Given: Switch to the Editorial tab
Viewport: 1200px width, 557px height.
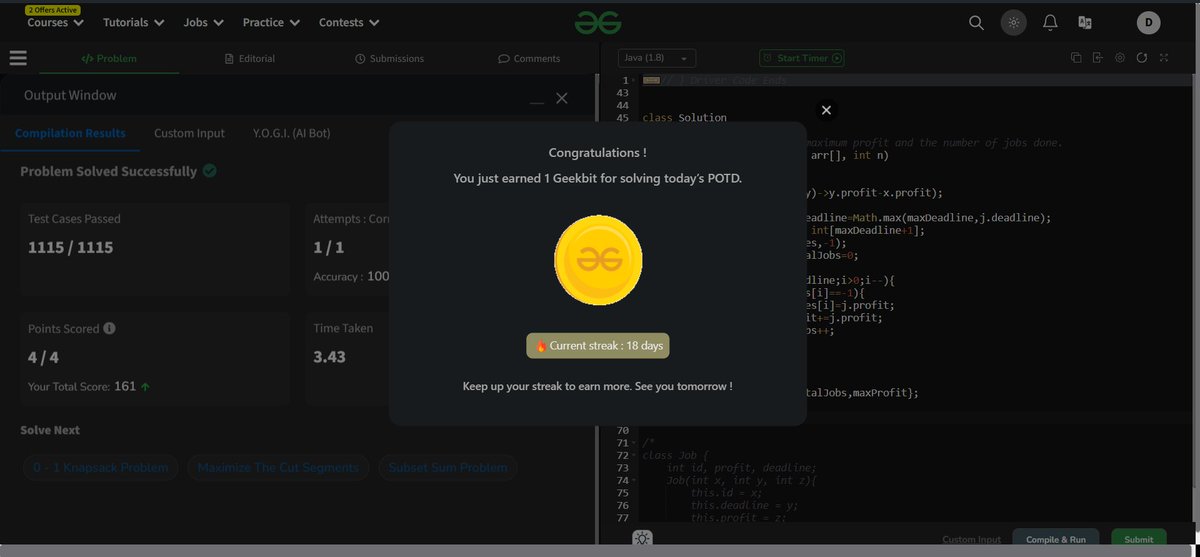Looking at the screenshot, I should [250, 58].
